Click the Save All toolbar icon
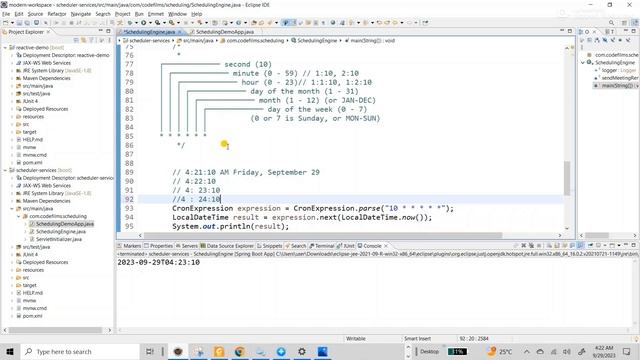 [27, 23]
